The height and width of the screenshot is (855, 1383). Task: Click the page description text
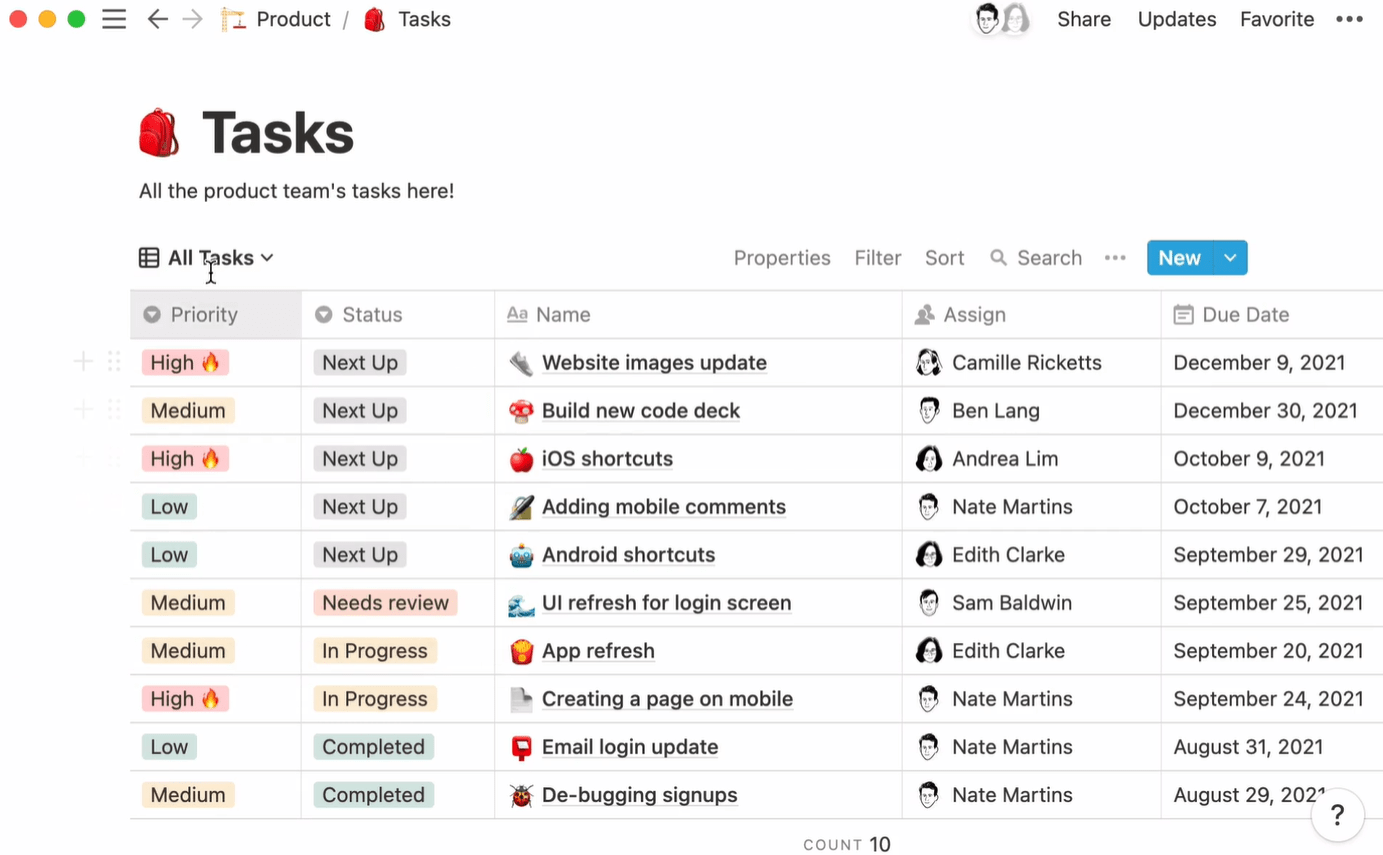click(x=297, y=190)
